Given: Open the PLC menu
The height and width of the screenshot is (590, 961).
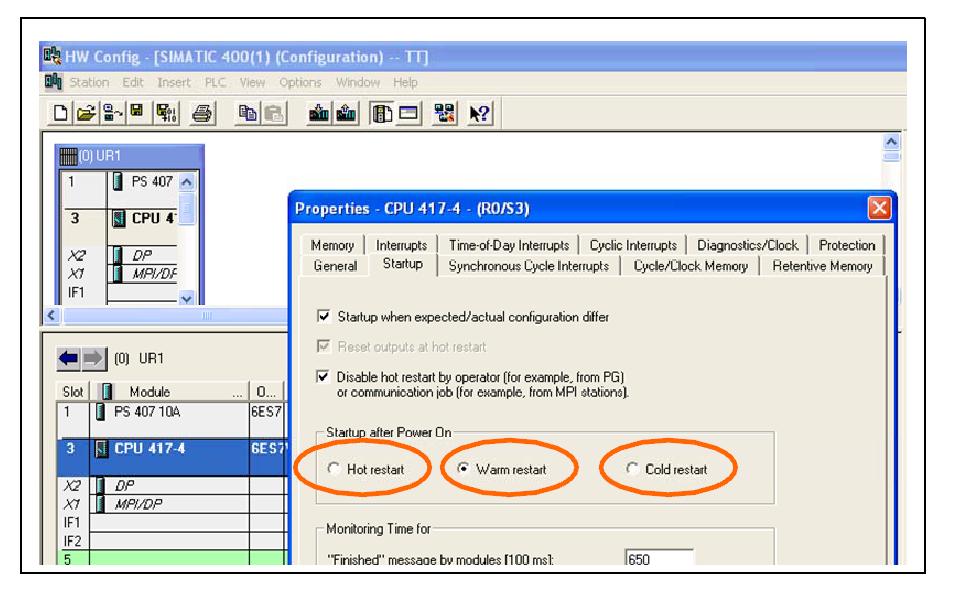Looking at the screenshot, I should point(215,82).
